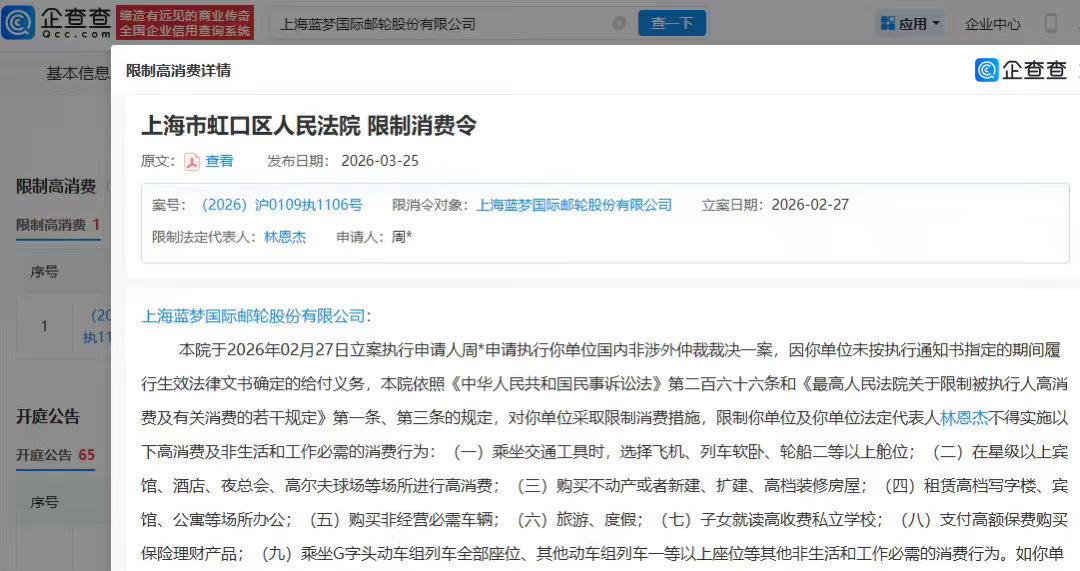The width and height of the screenshot is (1080, 571).
Task: Click the 限制高消费 section heading in background
Action: pyautogui.click(x=56, y=187)
